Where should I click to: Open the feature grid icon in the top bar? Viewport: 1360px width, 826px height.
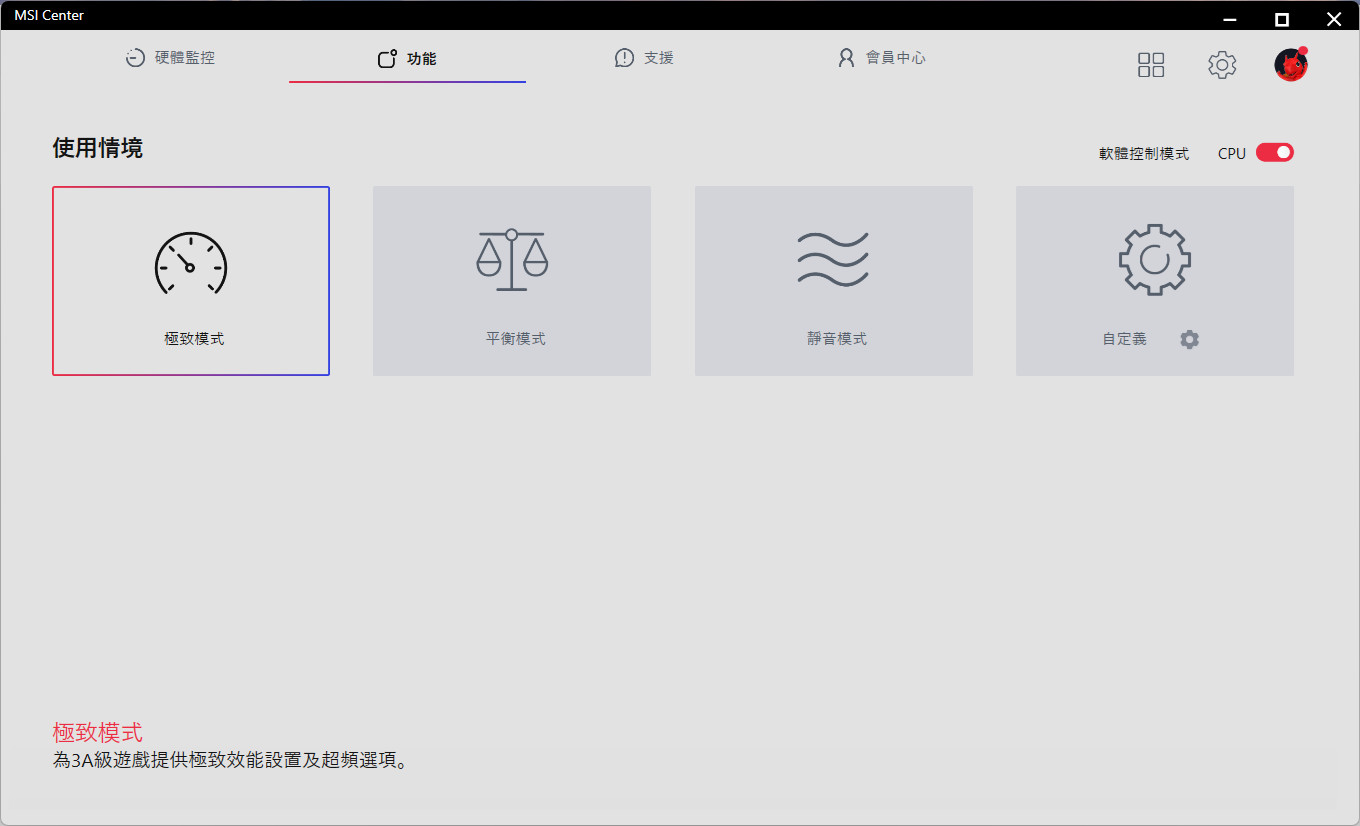pyautogui.click(x=1151, y=65)
